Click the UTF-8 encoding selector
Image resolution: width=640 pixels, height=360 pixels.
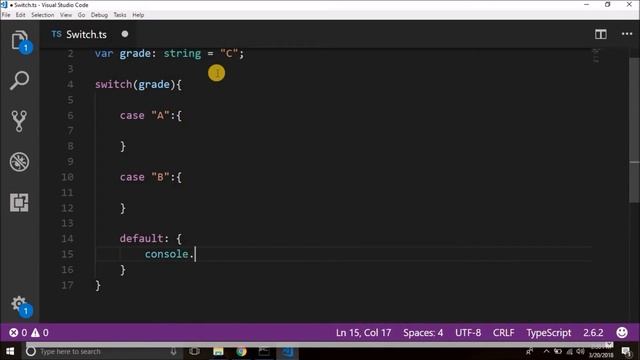click(x=468, y=333)
